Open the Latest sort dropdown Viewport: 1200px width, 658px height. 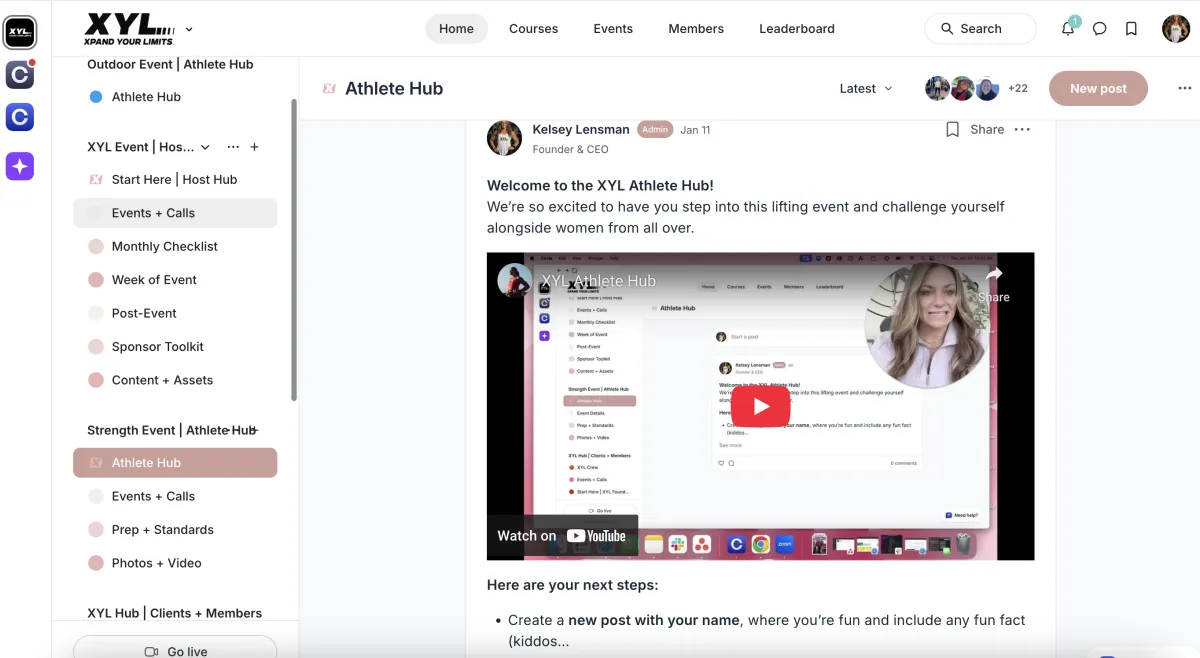[866, 88]
